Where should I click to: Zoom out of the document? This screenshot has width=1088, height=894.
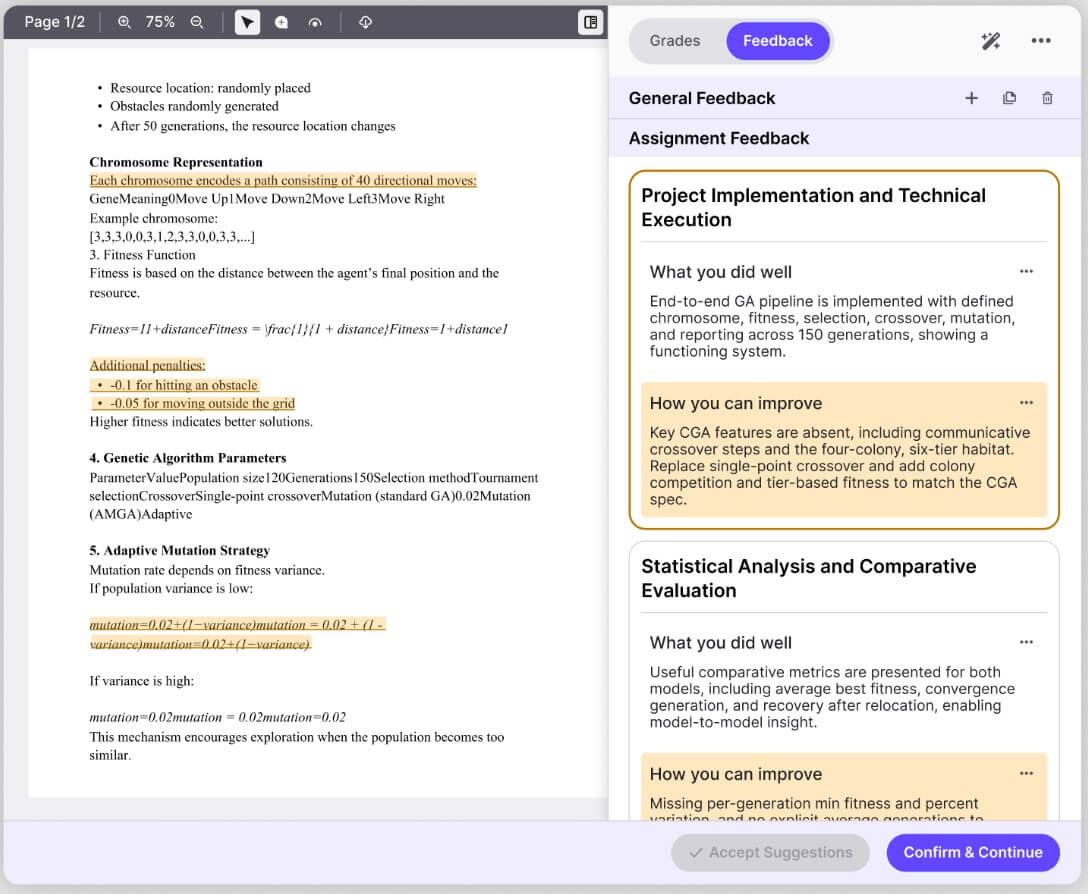(x=197, y=22)
